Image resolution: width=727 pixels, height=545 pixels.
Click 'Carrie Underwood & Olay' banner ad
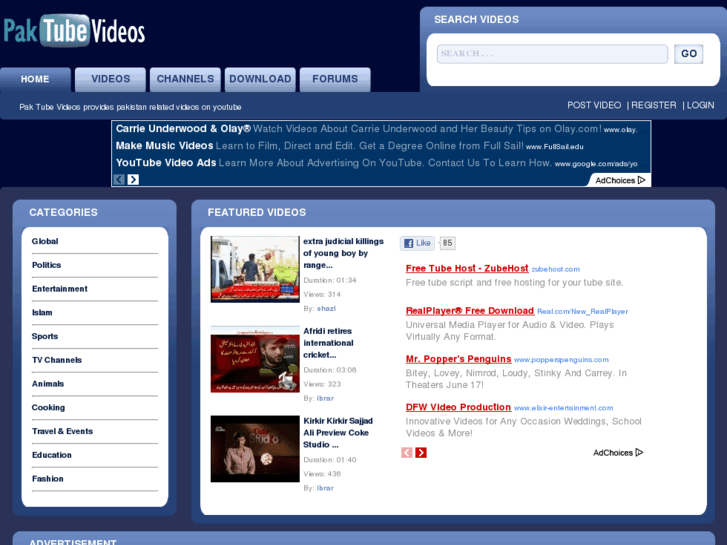pyautogui.click(x=183, y=128)
